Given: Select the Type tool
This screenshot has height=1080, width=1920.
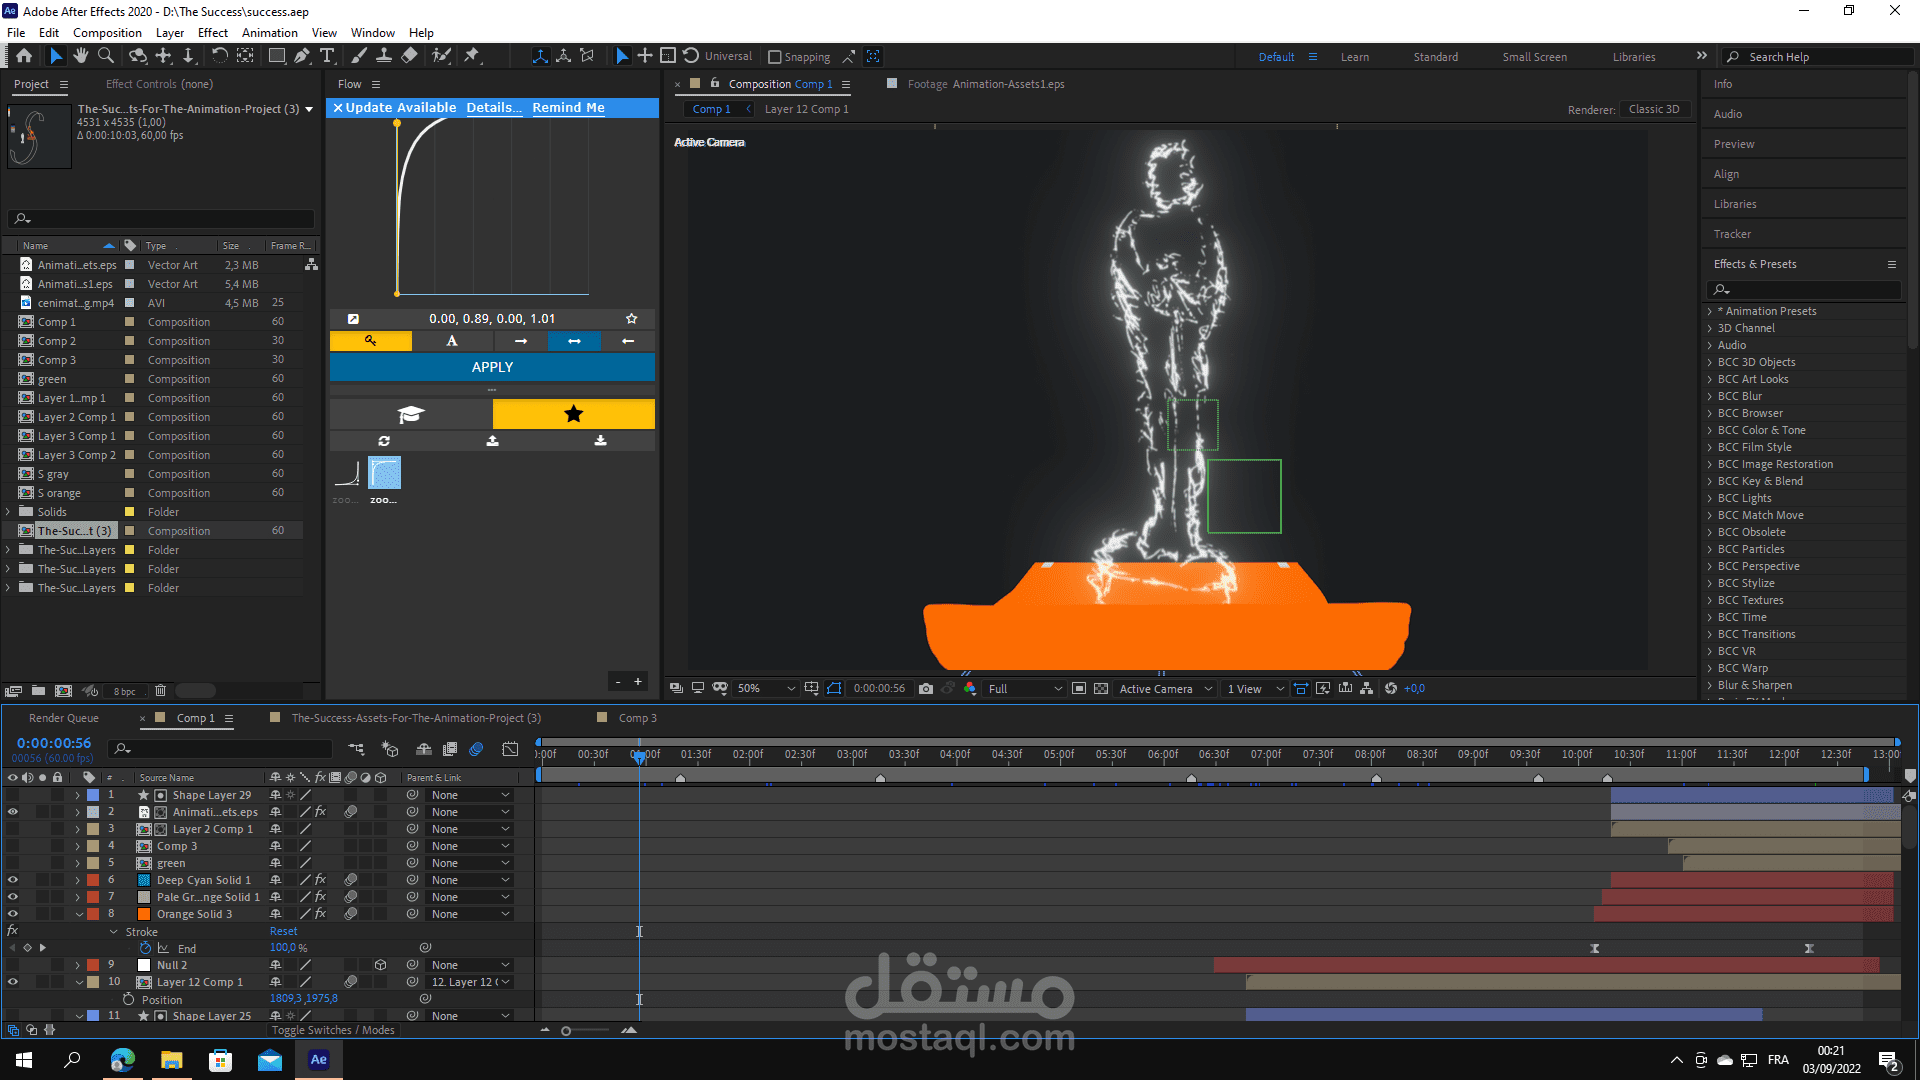Looking at the screenshot, I should [x=327, y=56].
